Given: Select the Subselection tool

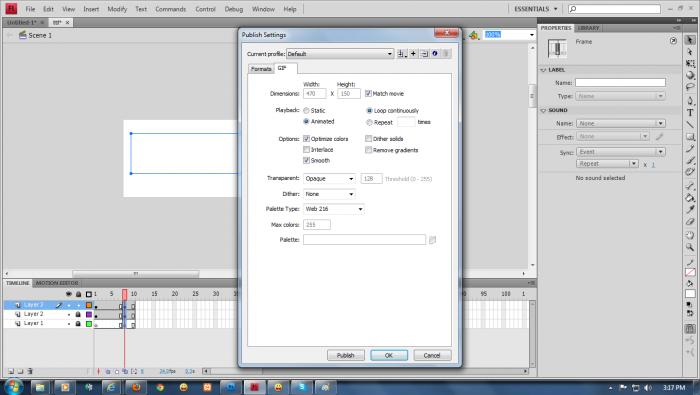Looking at the screenshot, I should 690,52.
